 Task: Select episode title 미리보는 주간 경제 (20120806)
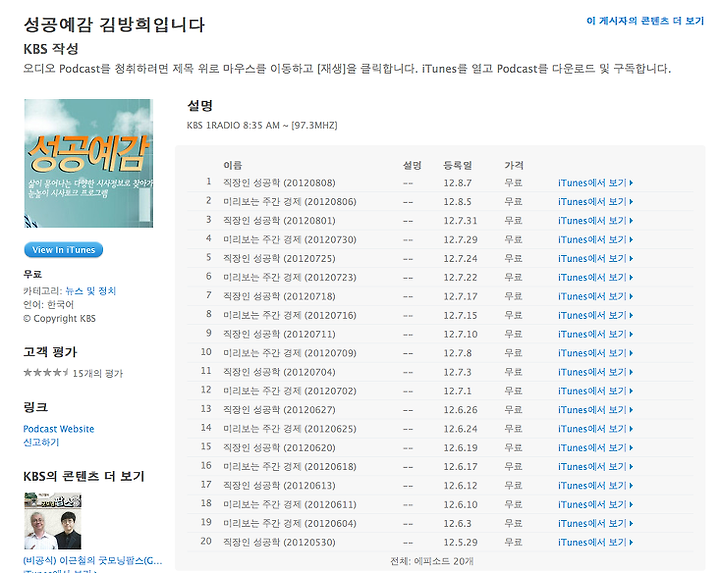[x=290, y=202]
